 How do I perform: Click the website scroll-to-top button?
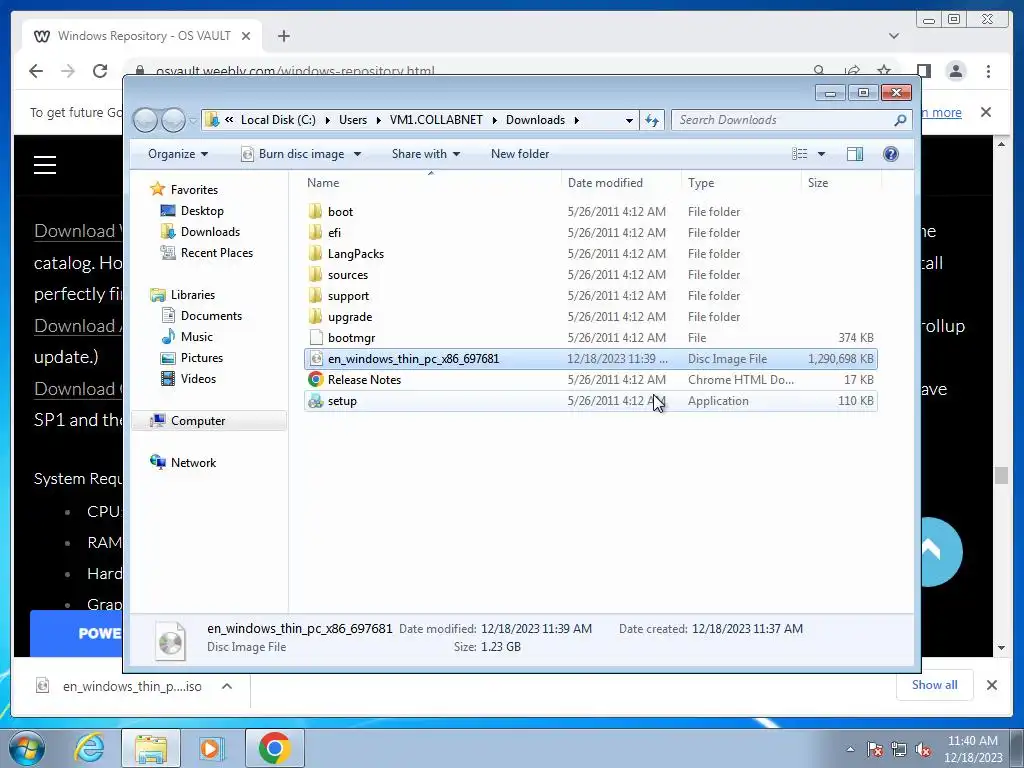click(x=942, y=552)
